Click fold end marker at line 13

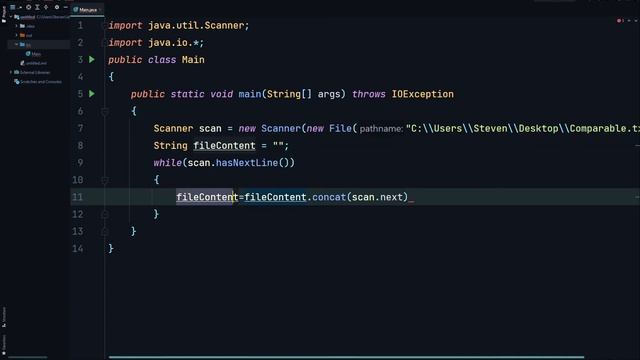pos(104,231)
